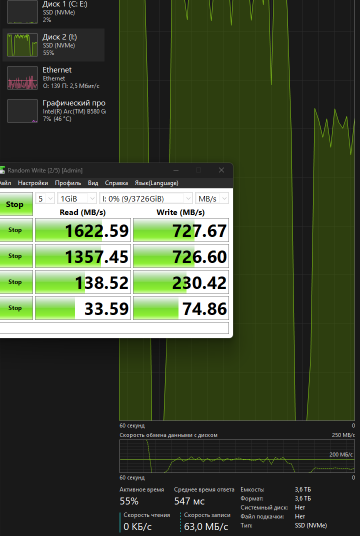Click the Среднее время ответа label
This screenshot has height=536, width=360.
point(204,490)
